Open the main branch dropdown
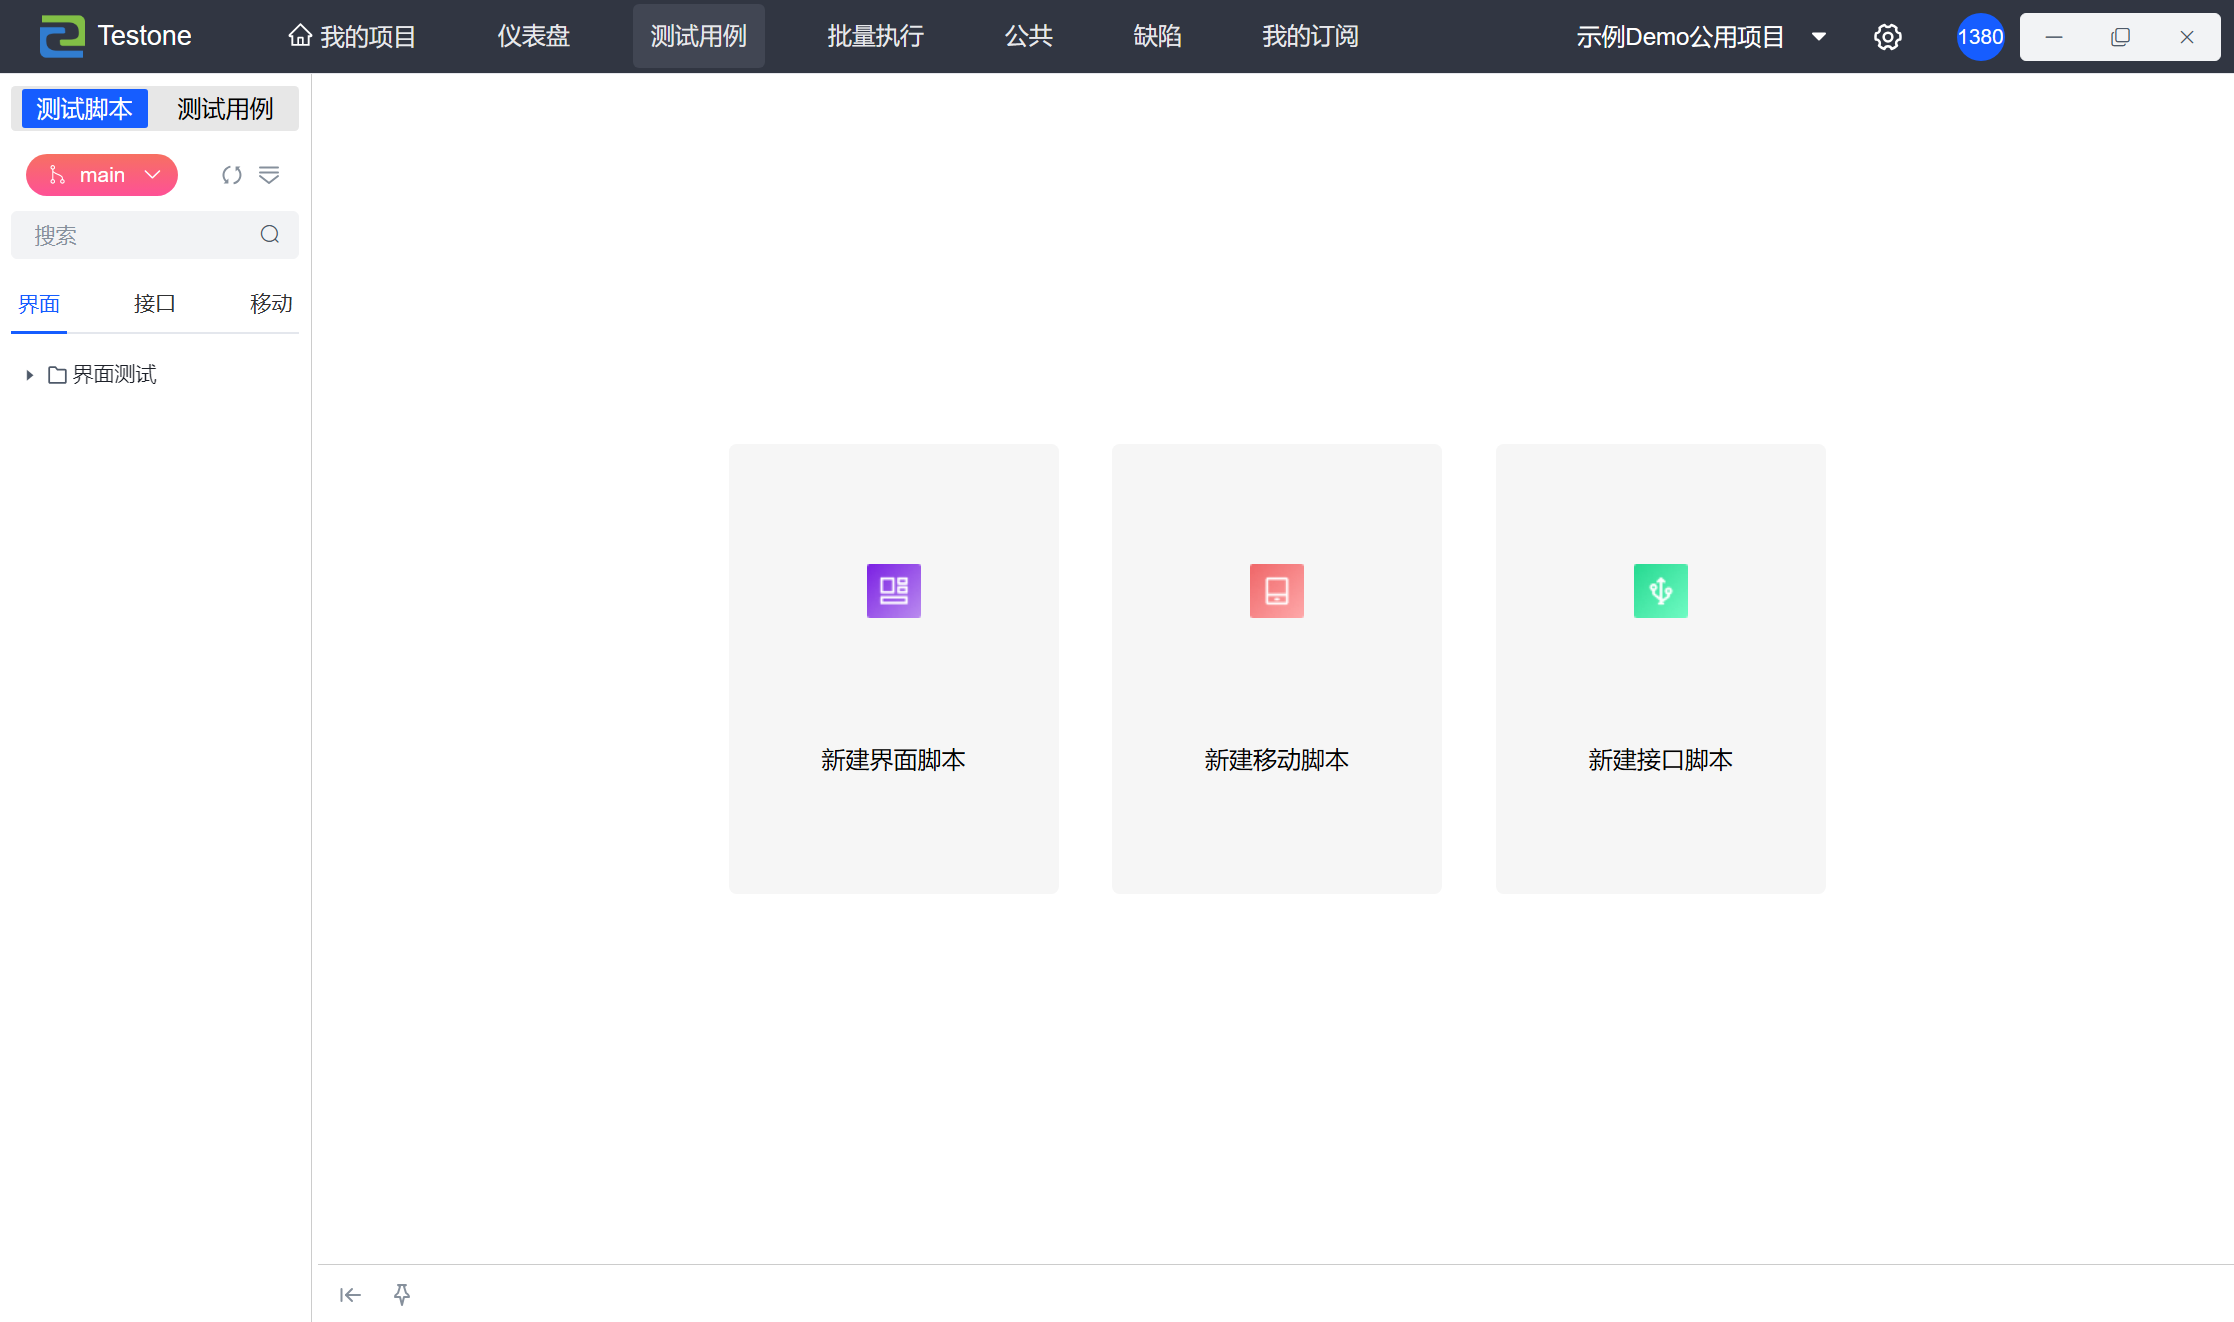This screenshot has width=2234, height=1322. 102,175
